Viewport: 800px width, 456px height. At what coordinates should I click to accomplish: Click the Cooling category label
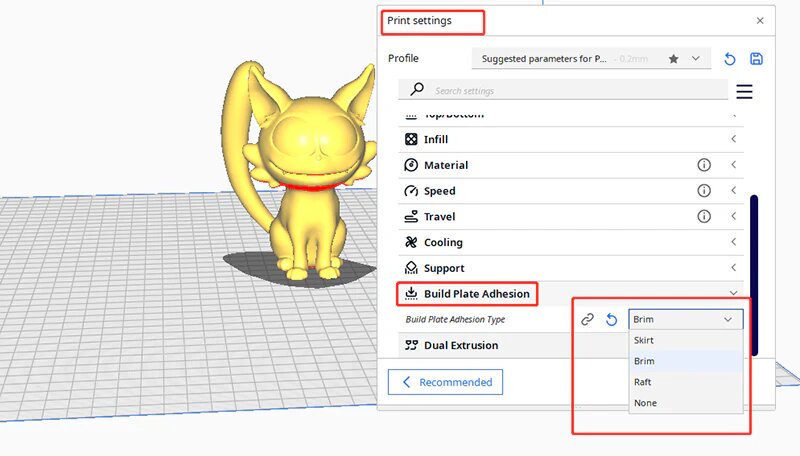tap(443, 242)
